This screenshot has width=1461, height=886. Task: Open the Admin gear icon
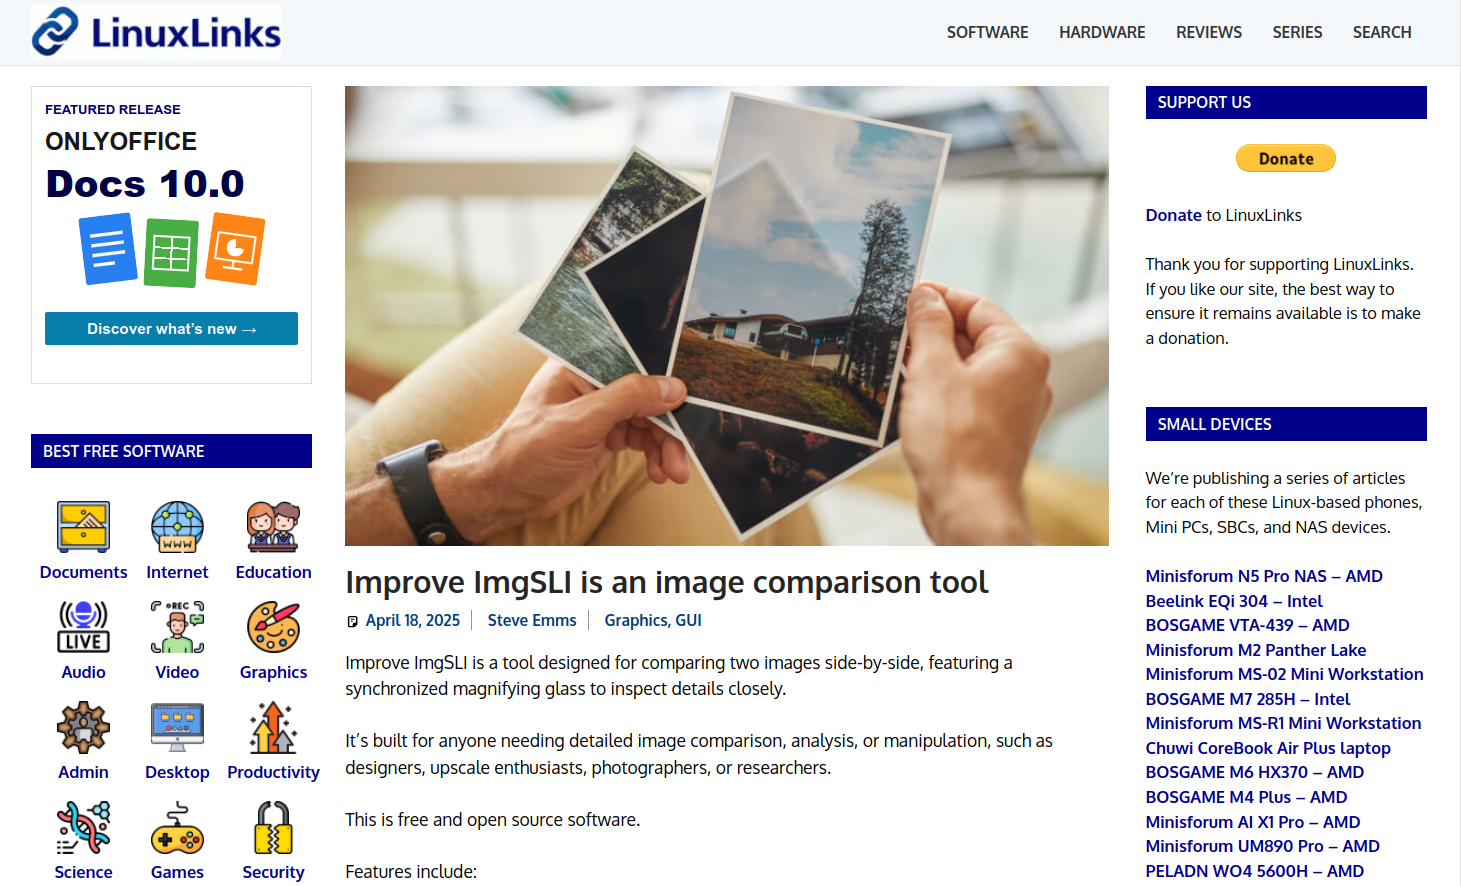(x=84, y=727)
